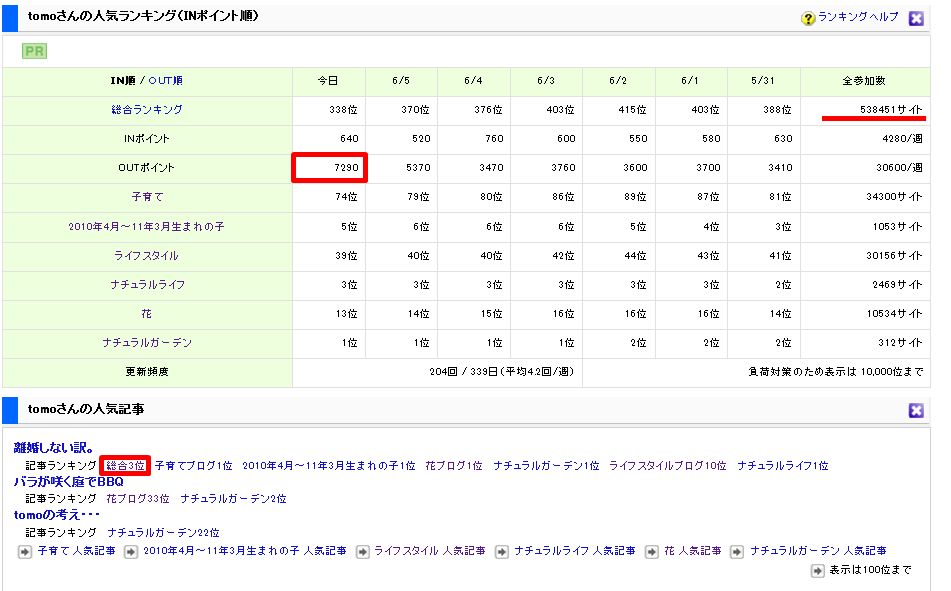Click arrow icon before ナチュラルガーデン 人気記事
Image resolution: width=951 pixels, height=591 pixels.
point(736,552)
